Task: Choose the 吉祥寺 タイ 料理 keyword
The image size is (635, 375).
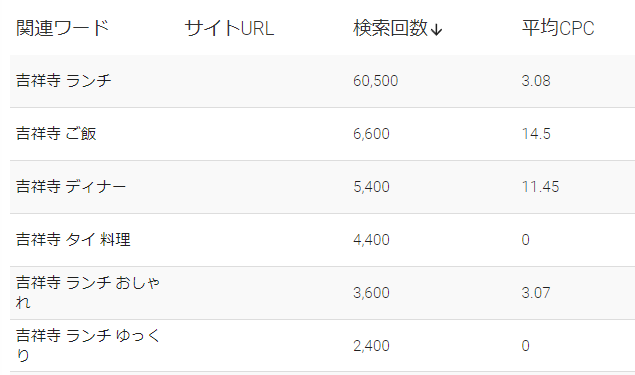Action: click(73, 239)
